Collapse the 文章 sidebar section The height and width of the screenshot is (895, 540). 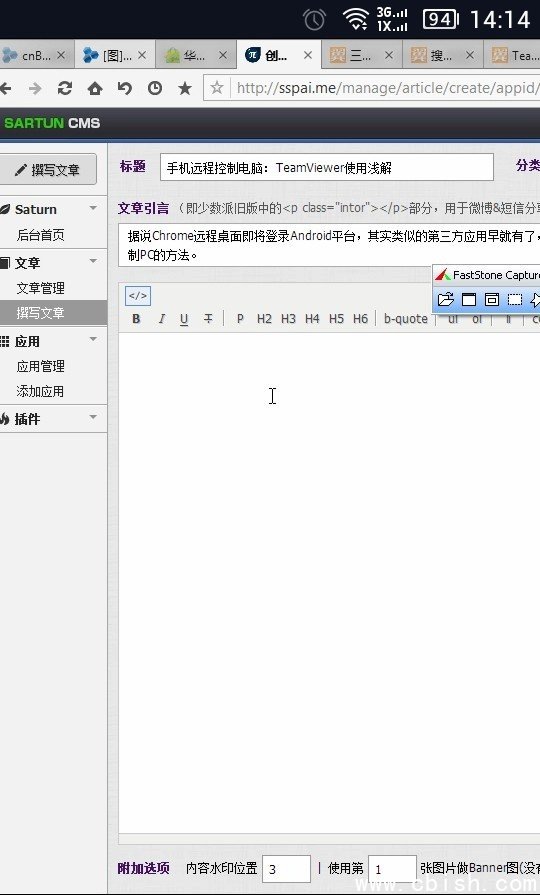click(93, 261)
